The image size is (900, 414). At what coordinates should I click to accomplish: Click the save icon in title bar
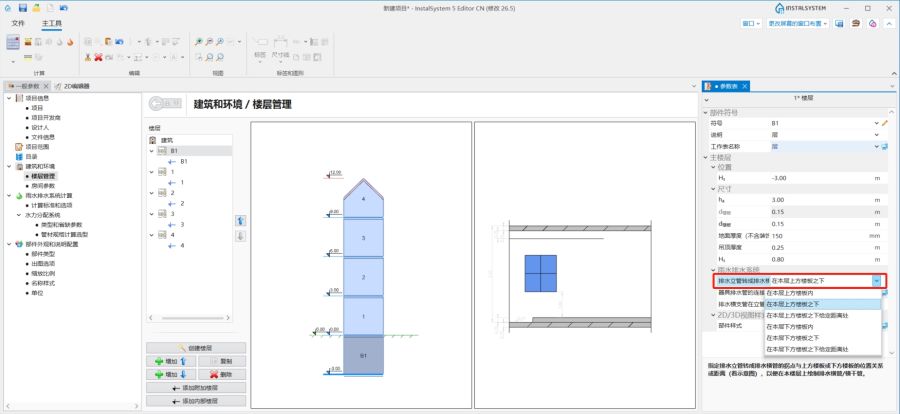pos(22,7)
